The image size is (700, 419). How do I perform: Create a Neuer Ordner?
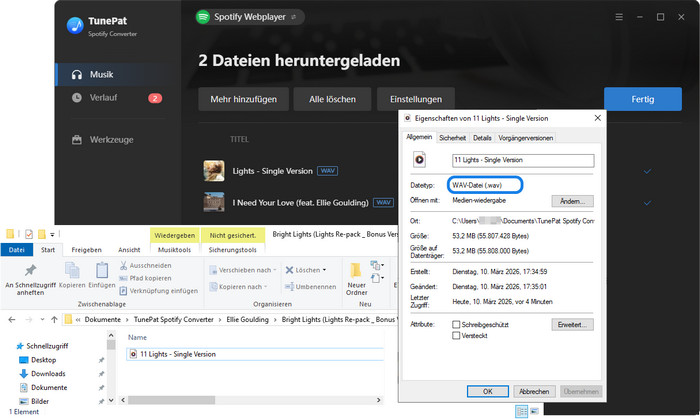[x=356, y=279]
